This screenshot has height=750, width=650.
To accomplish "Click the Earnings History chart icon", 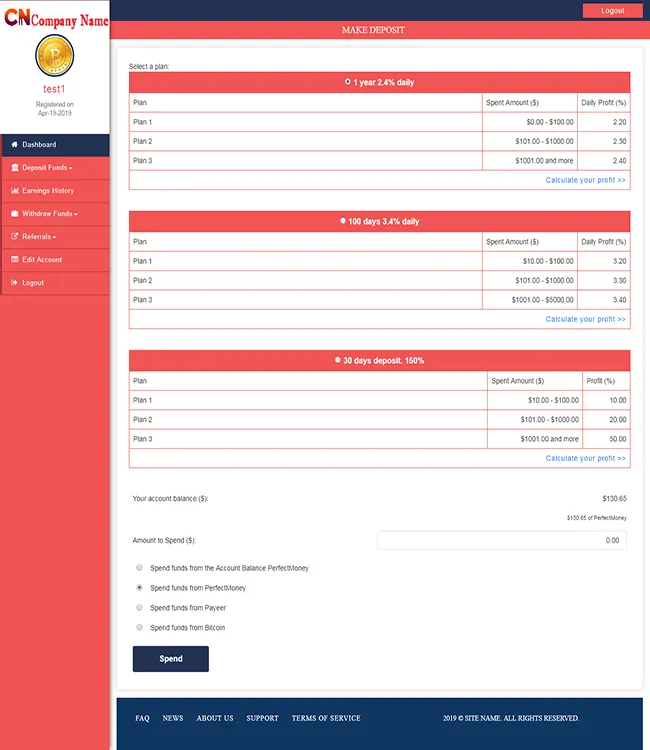I will point(14,190).
